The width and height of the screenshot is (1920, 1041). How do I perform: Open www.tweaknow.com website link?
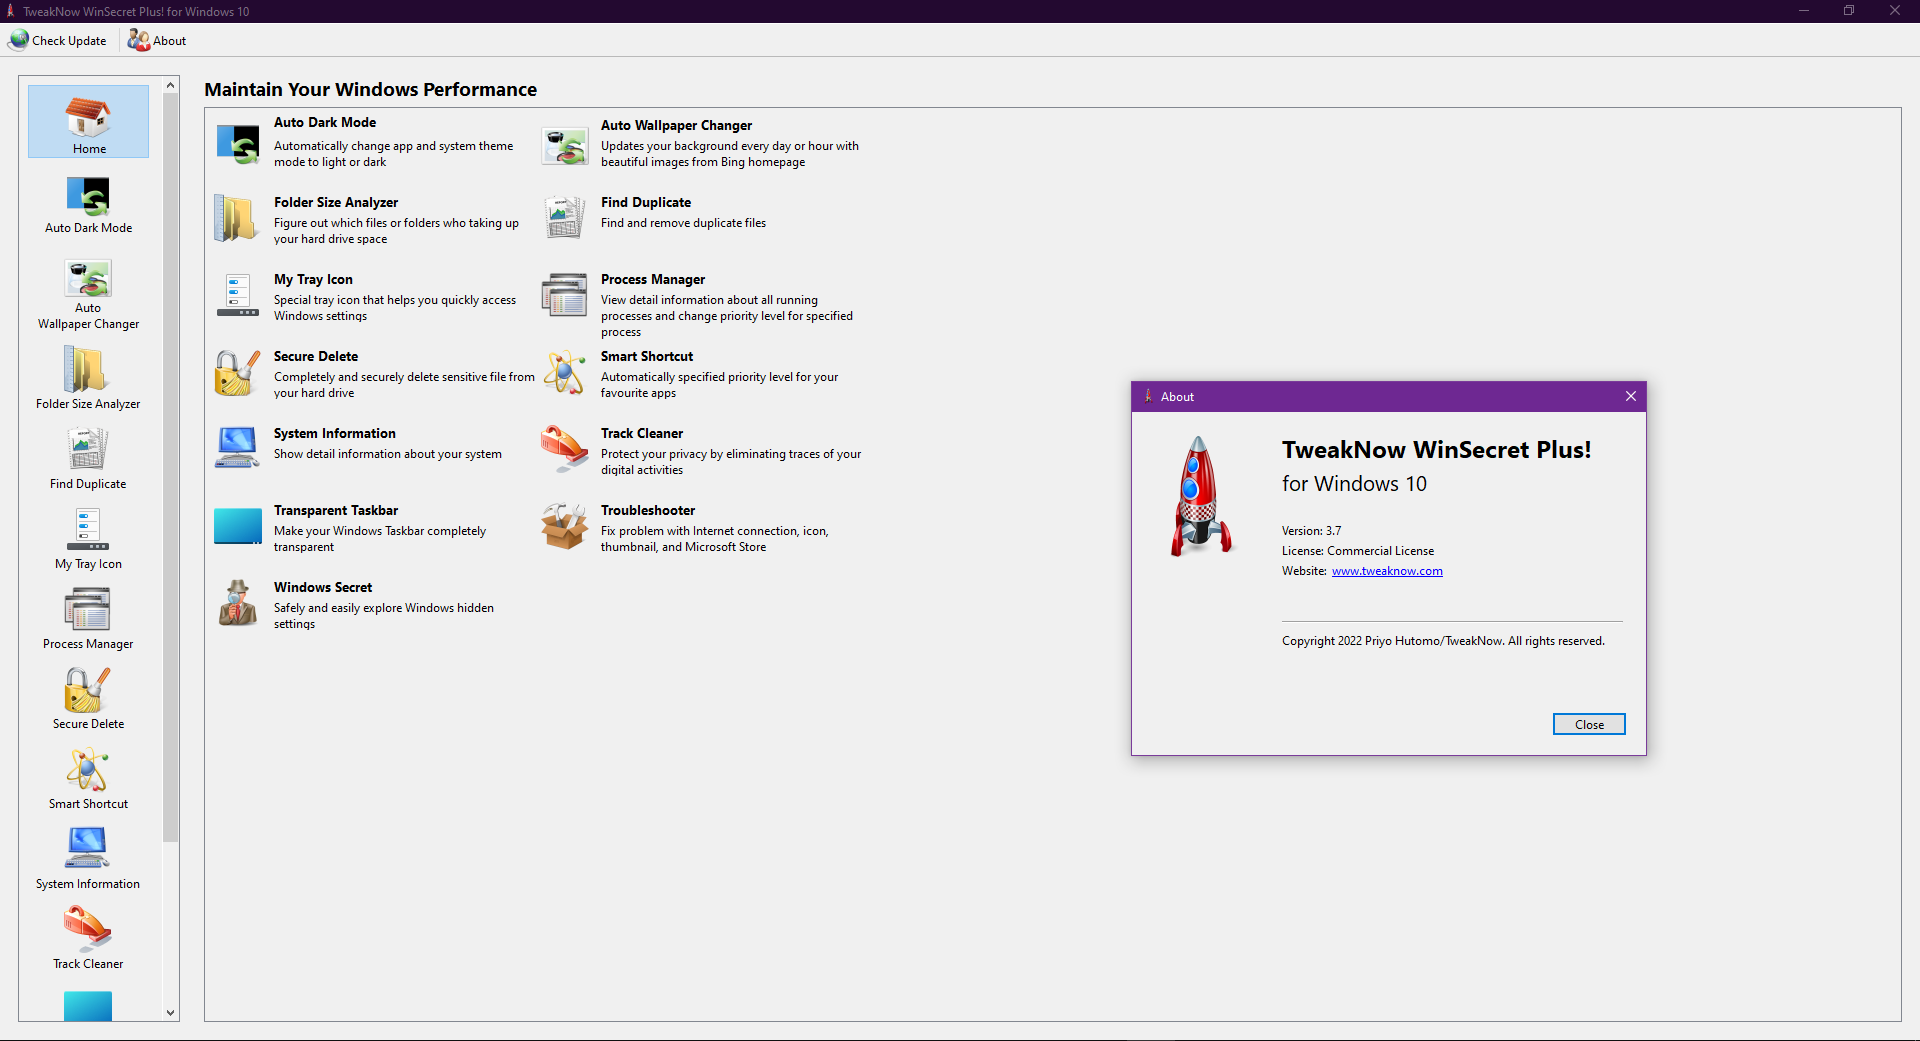coord(1387,571)
